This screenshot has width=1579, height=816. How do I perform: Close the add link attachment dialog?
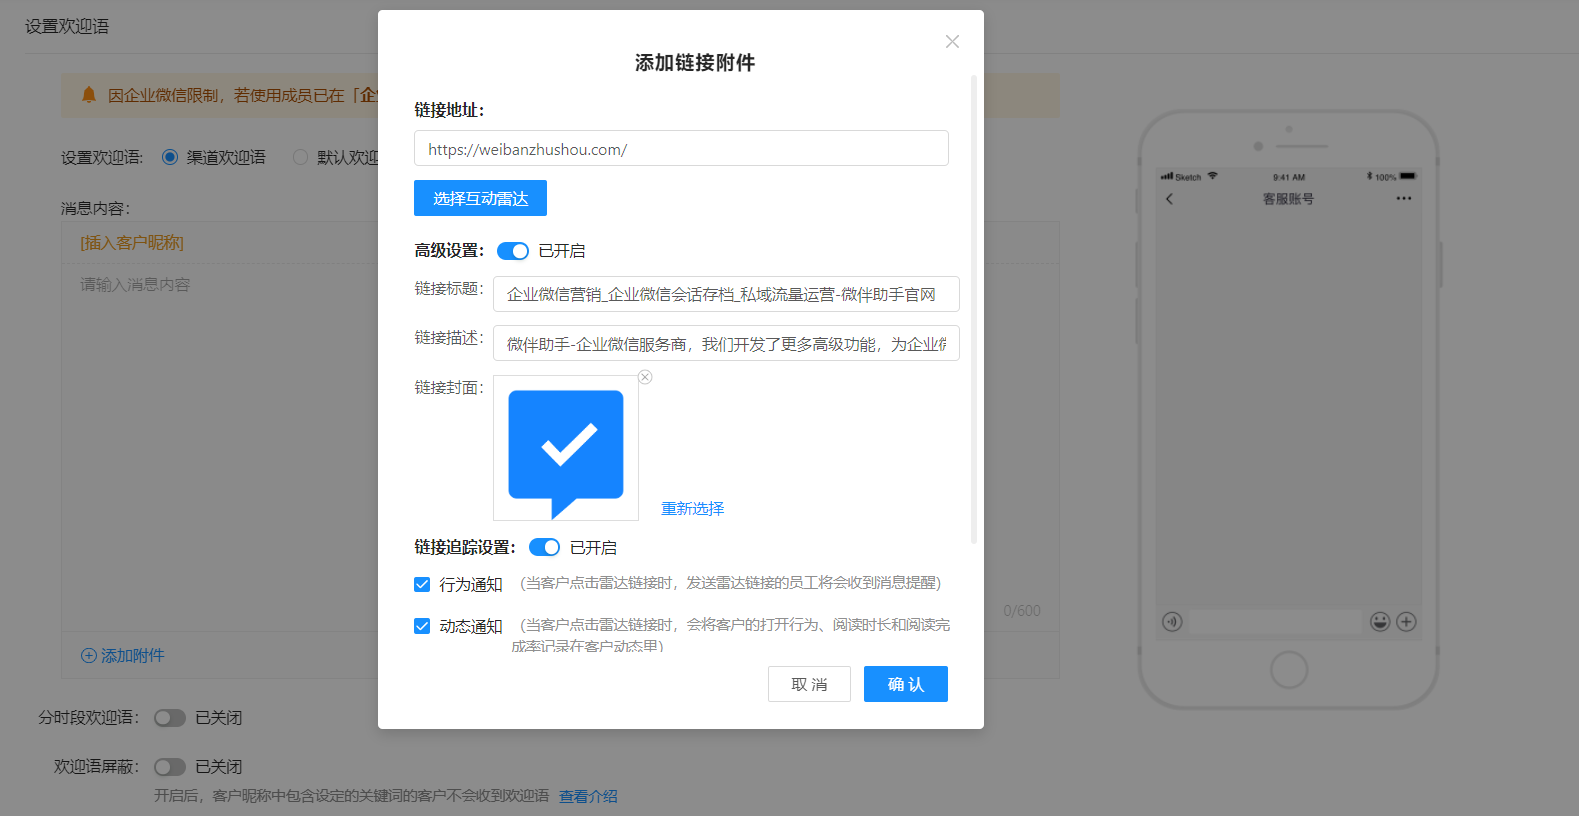pos(952,41)
